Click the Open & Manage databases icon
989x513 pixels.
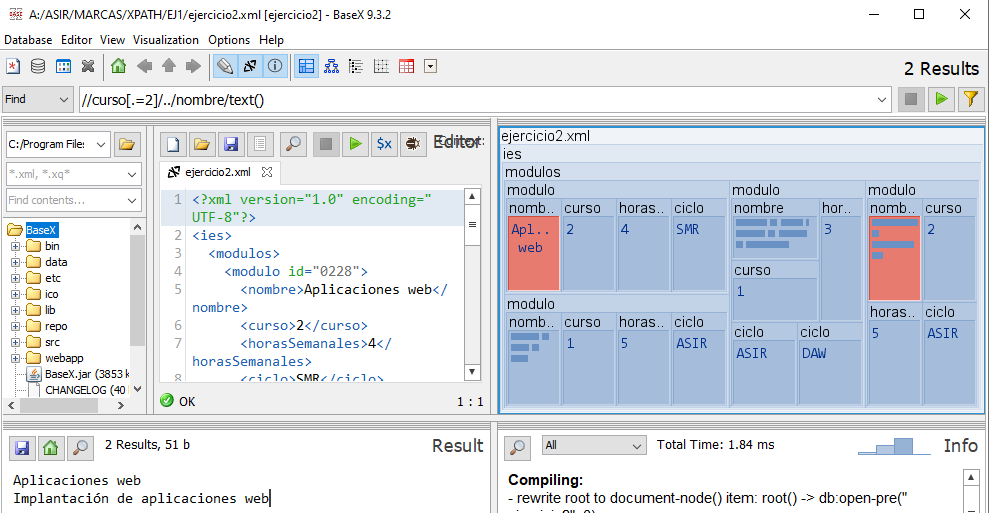pyautogui.click(x=38, y=67)
